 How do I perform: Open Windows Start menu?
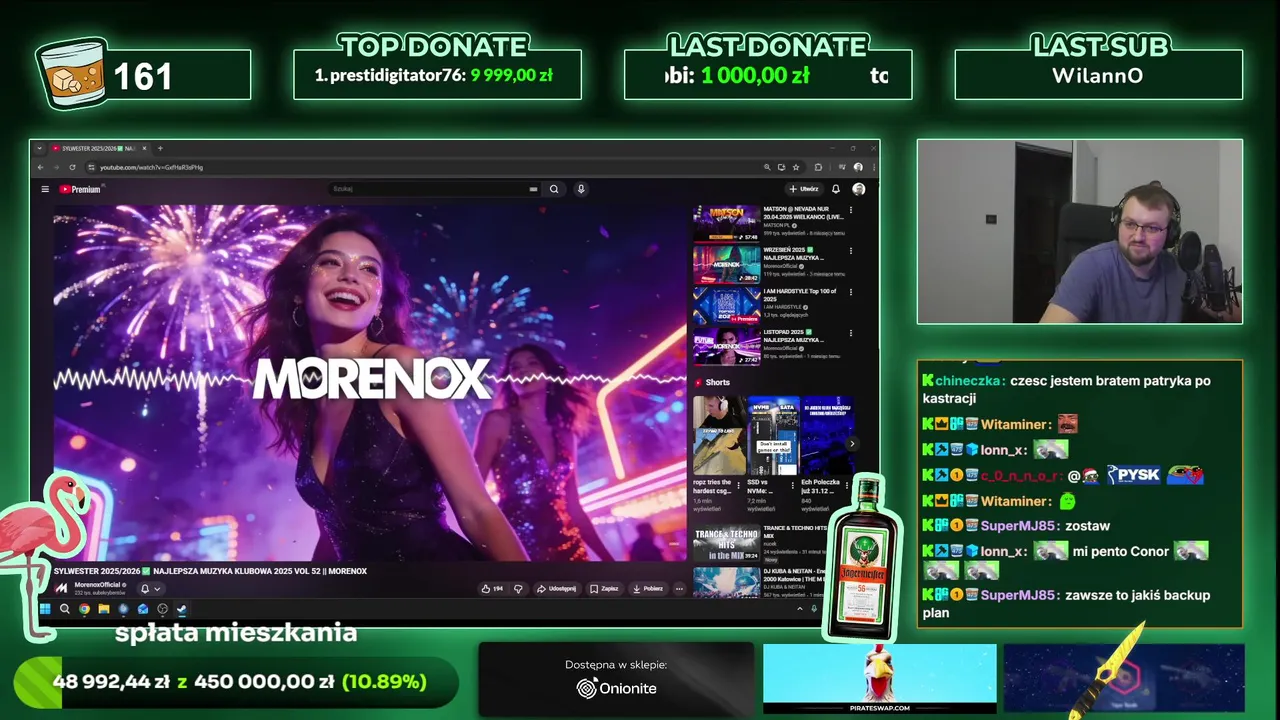45,609
